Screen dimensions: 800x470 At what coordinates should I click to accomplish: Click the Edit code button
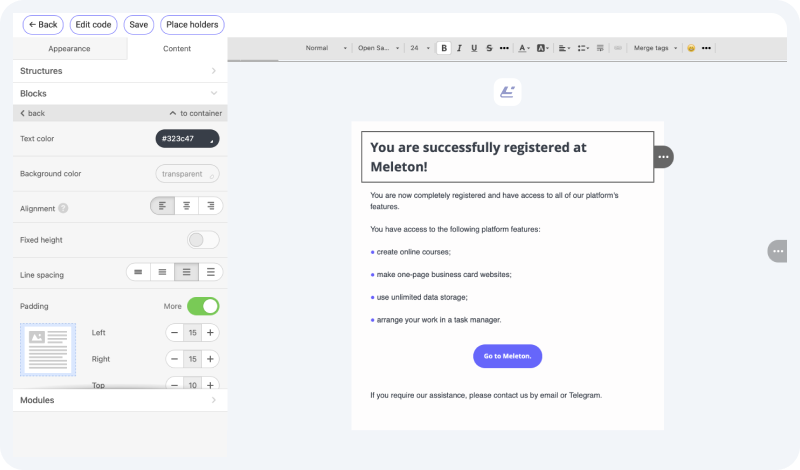(93, 24)
